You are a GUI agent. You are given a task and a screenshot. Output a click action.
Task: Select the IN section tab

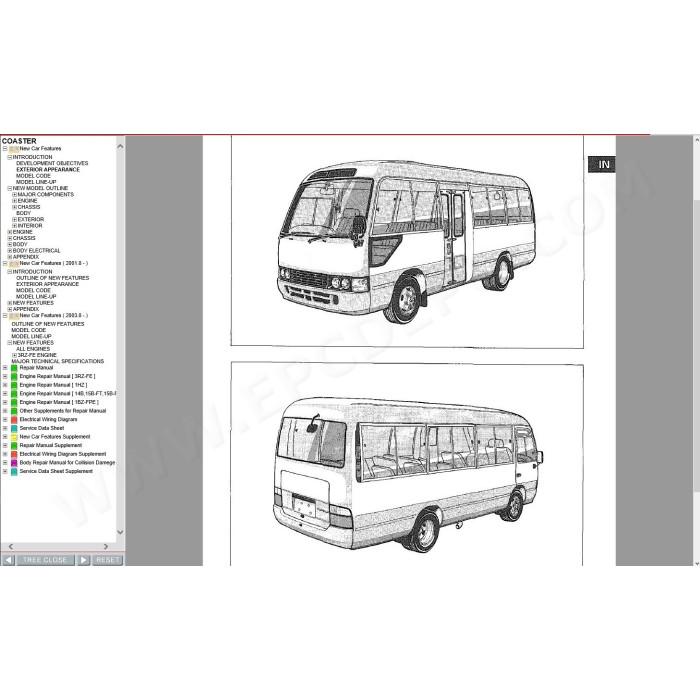click(x=601, y=164)
